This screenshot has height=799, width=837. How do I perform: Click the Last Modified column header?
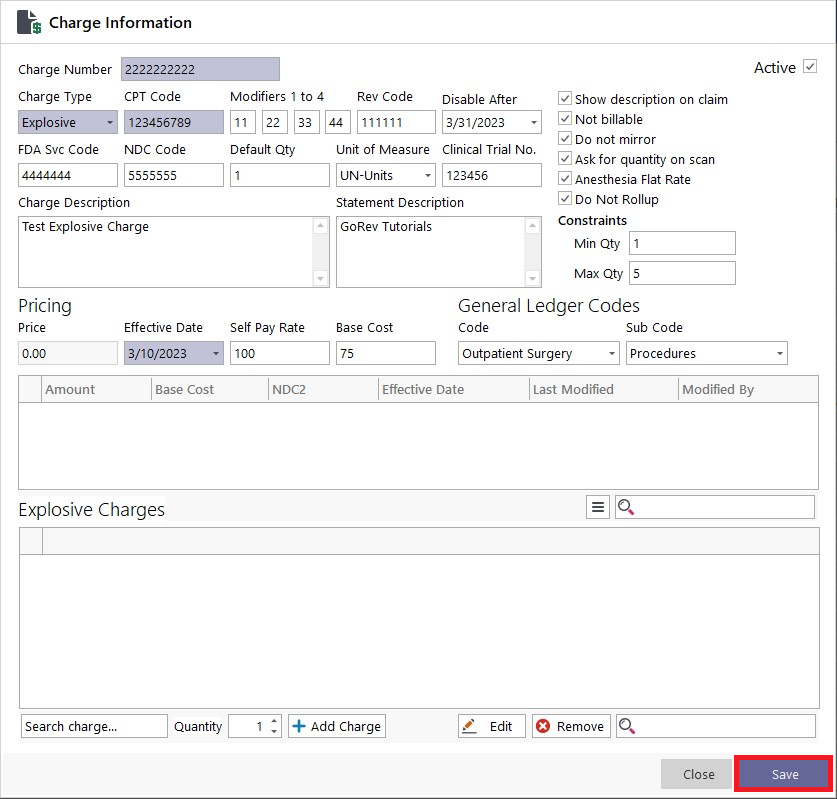(604, 389)
